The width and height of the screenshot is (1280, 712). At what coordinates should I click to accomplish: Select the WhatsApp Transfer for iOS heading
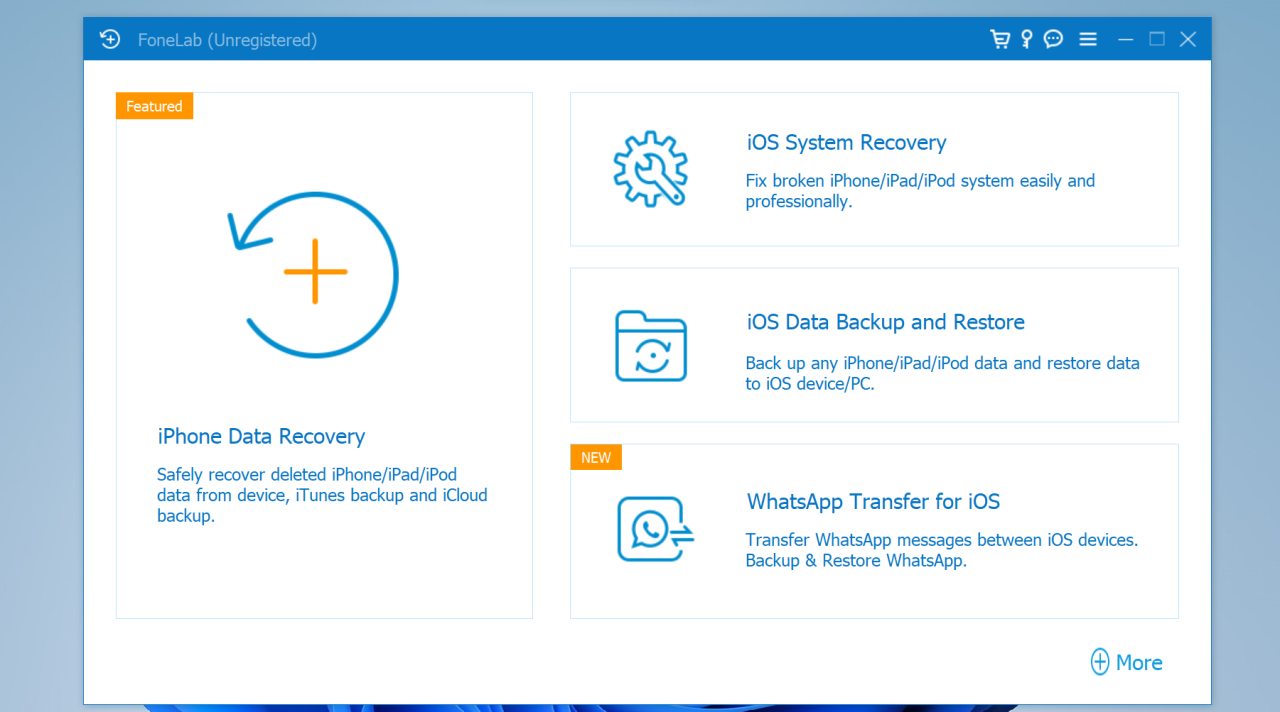pos(873,502)
